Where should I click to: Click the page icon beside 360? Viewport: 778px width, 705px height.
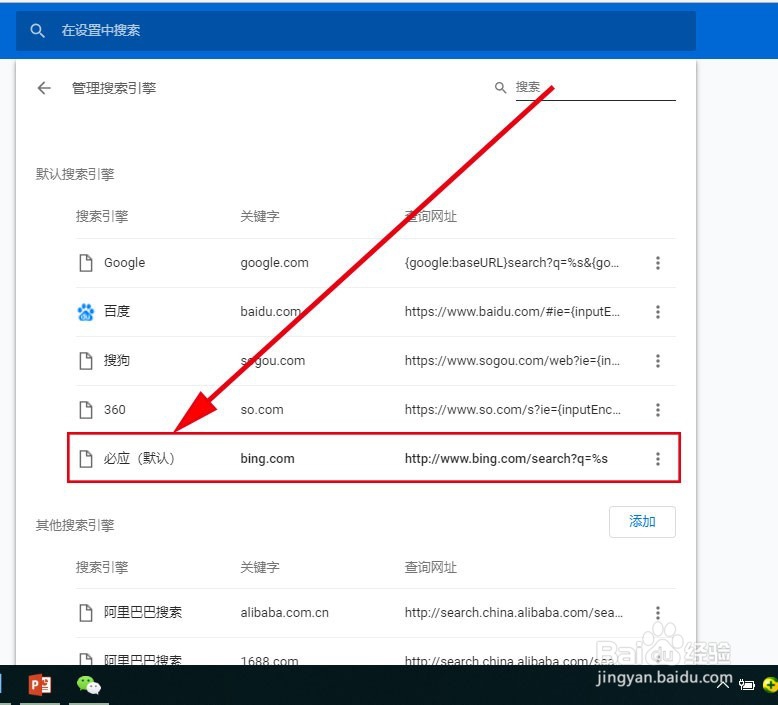[x=86, y=410]
